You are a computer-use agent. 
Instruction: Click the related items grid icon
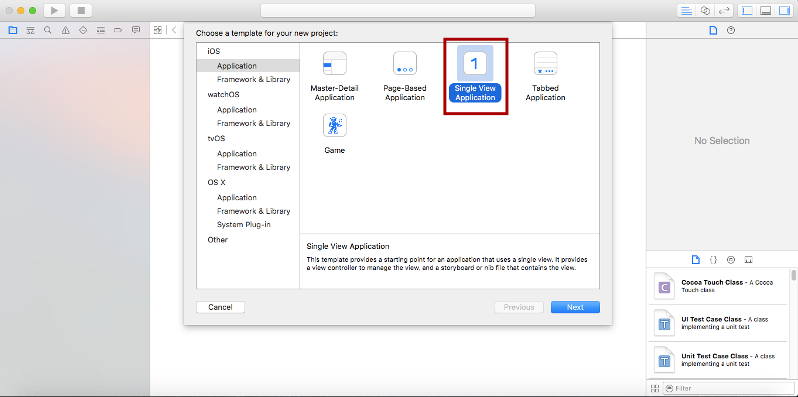(158, 30)
